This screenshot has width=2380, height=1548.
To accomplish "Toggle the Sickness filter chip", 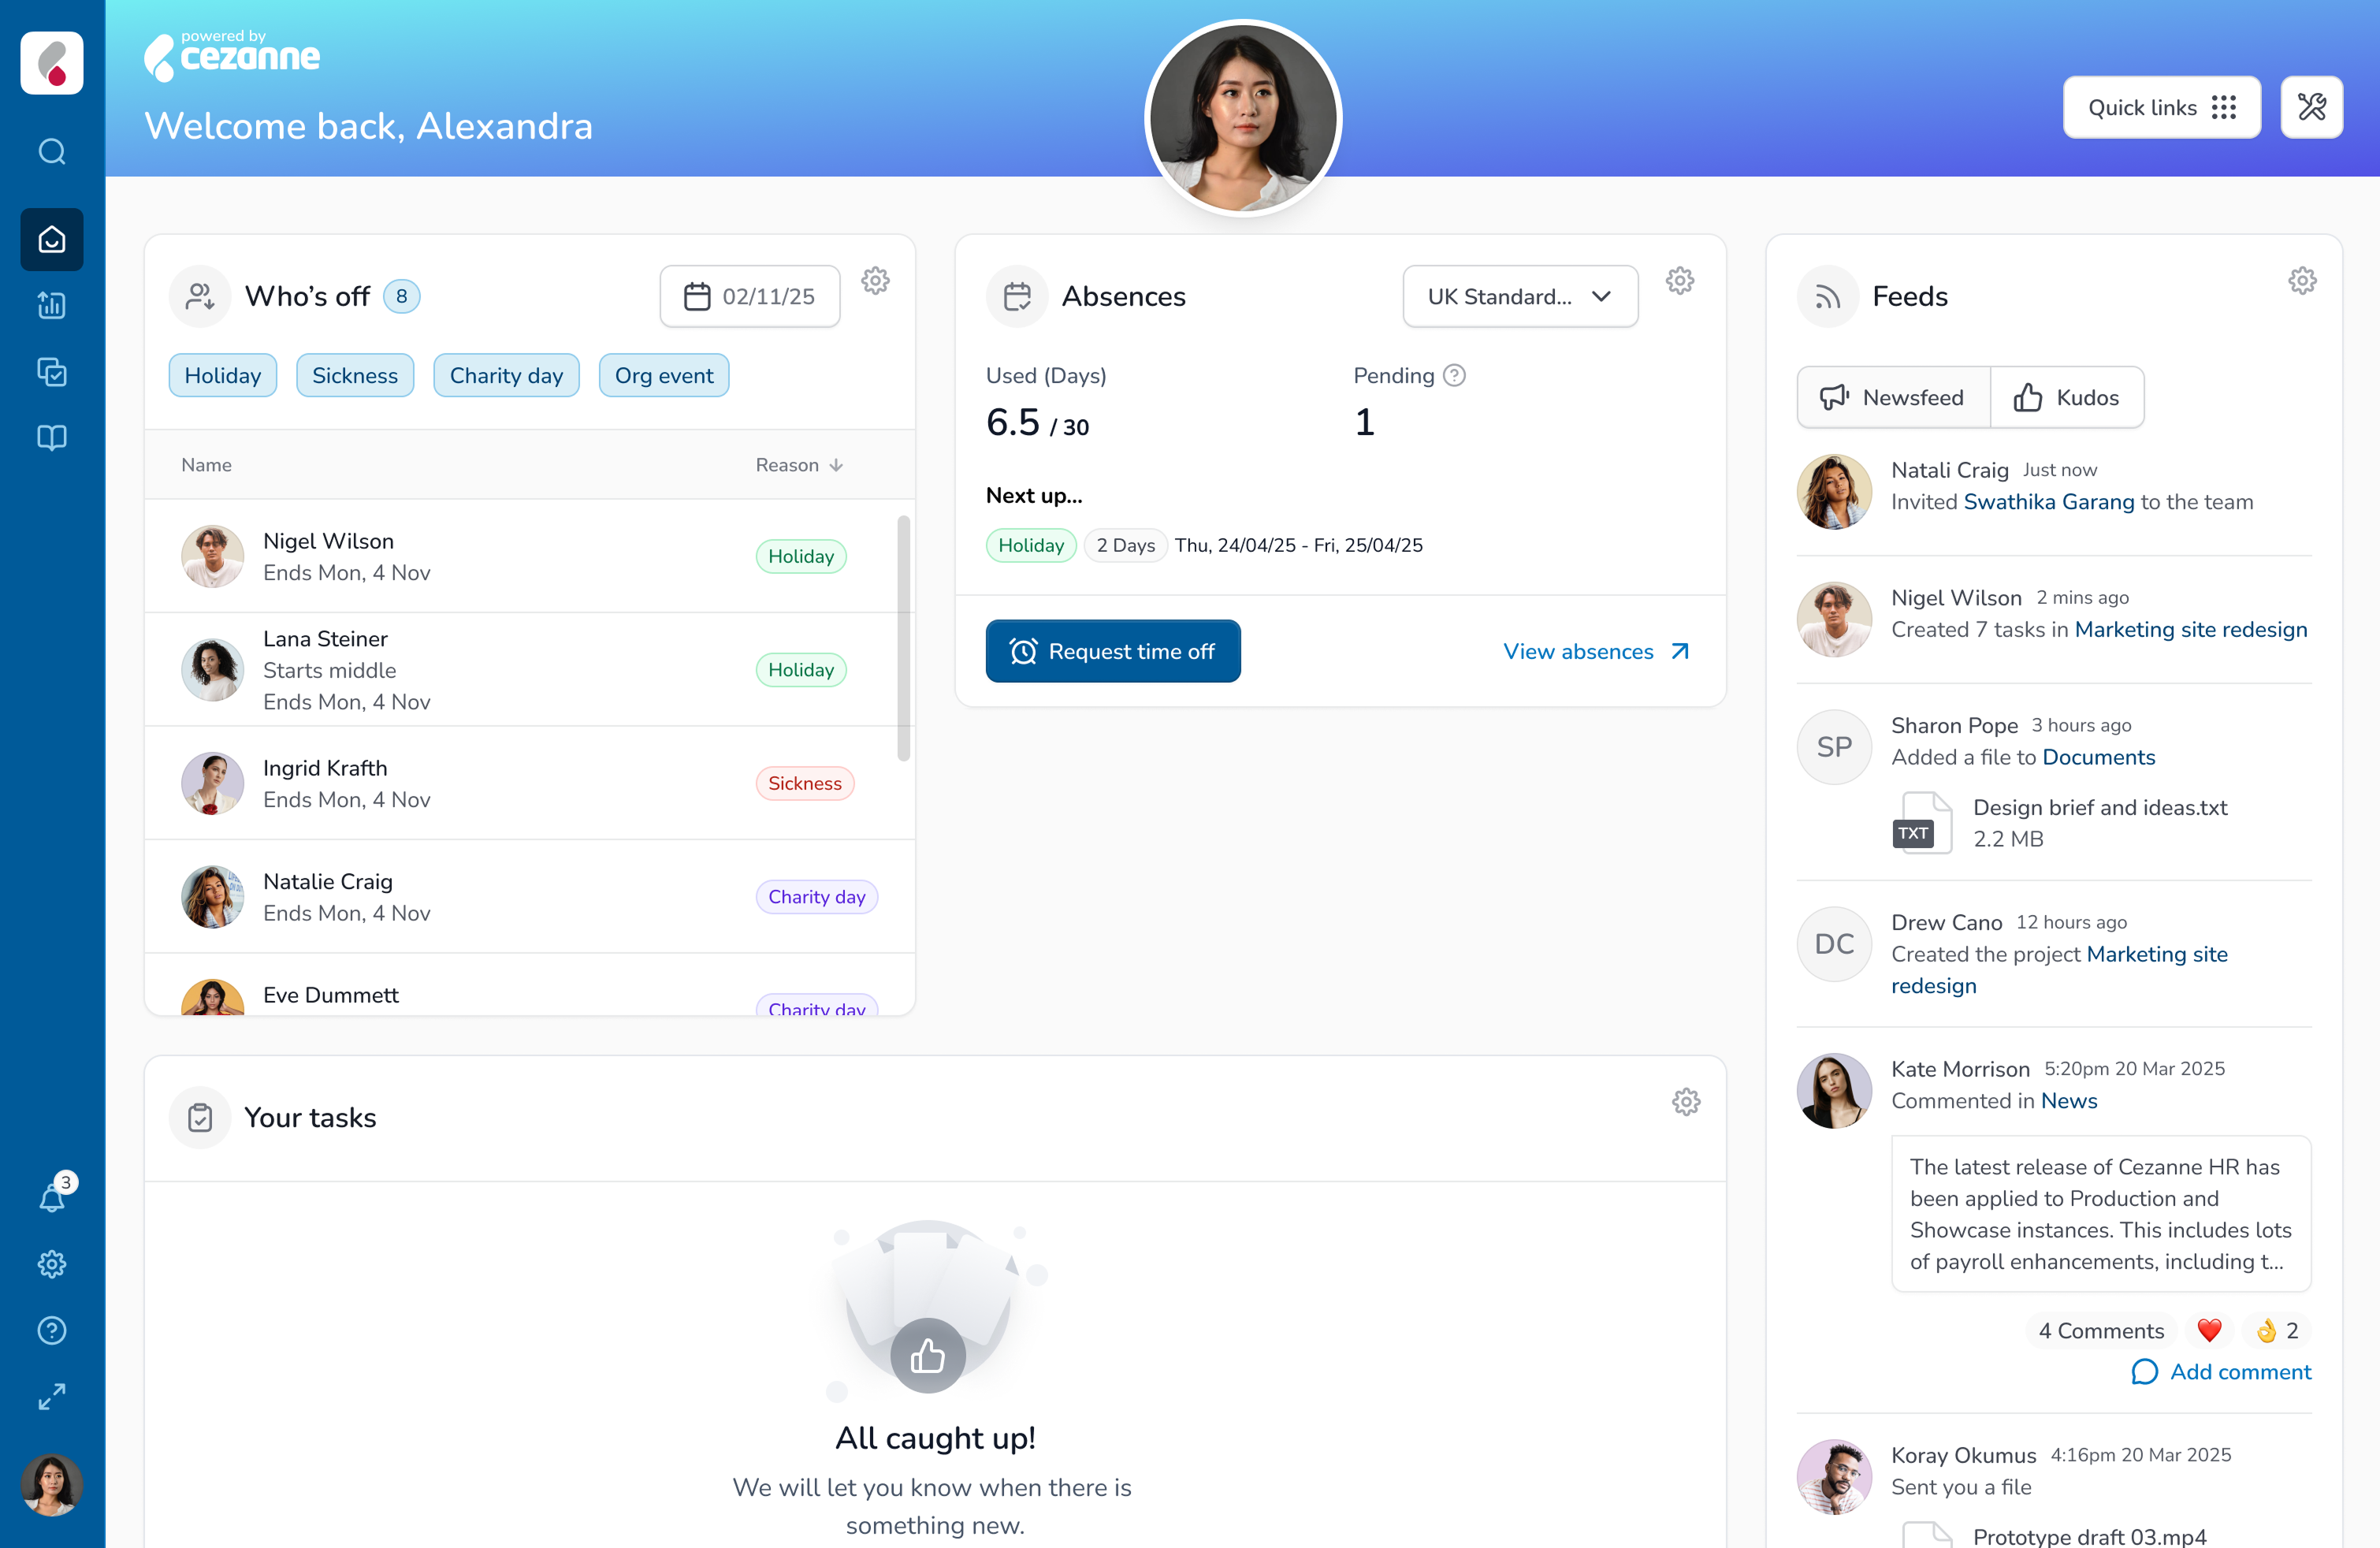I will coord(355,375).
